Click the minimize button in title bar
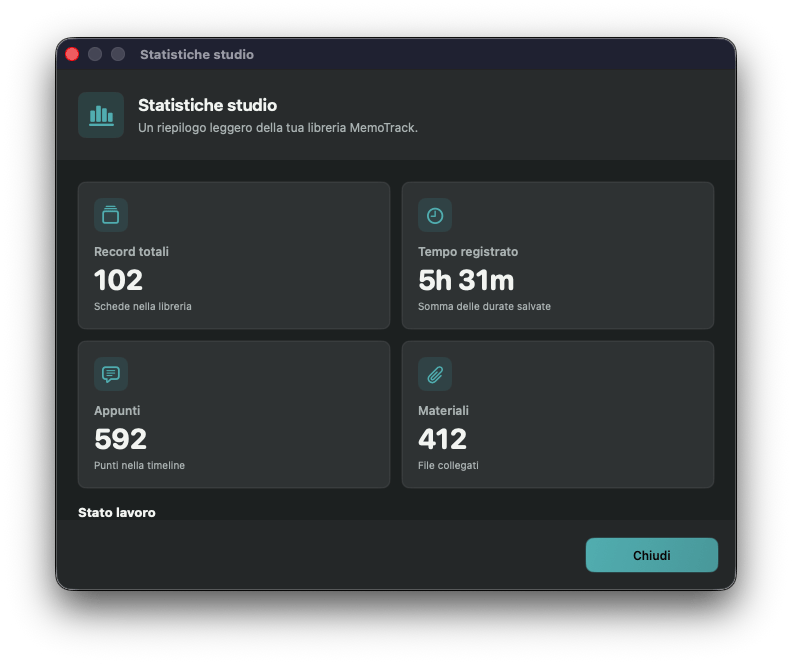Screen dimensions: 792x664 click(95, 54)
